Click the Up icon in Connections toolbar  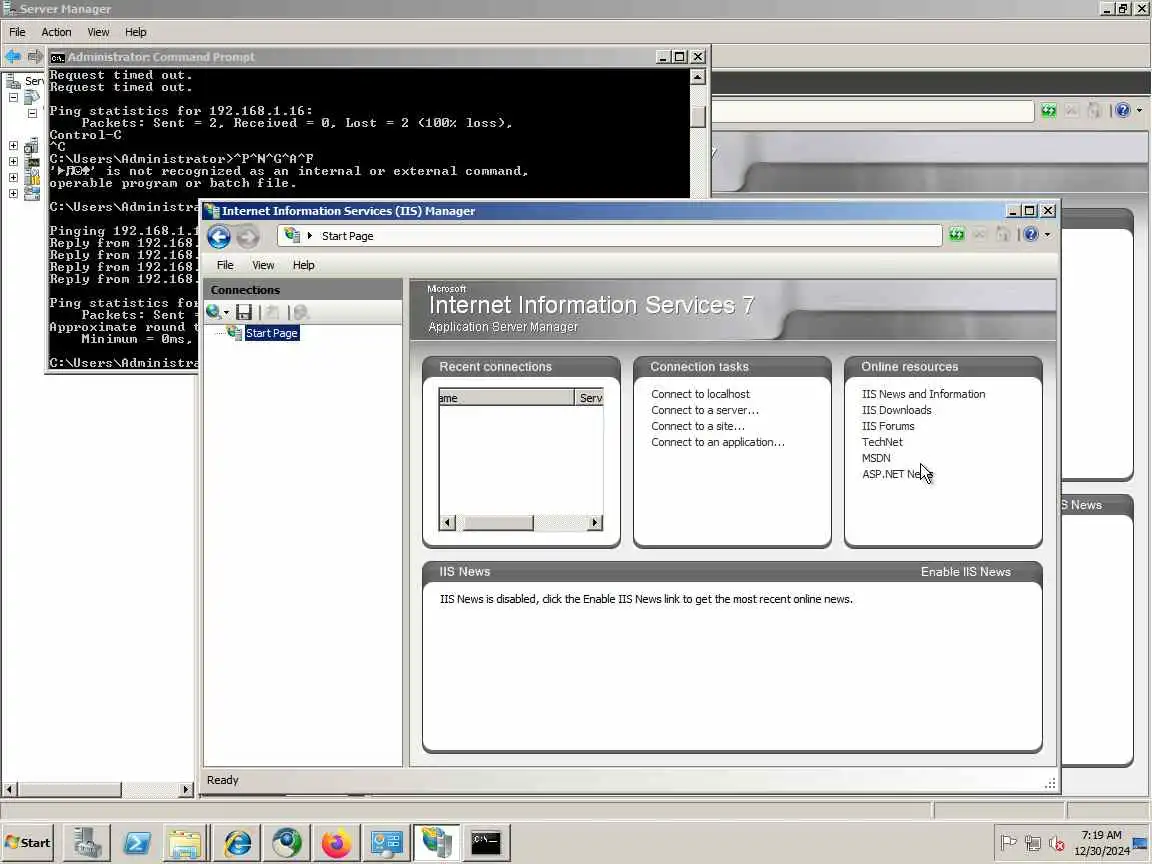coord(272,312)
